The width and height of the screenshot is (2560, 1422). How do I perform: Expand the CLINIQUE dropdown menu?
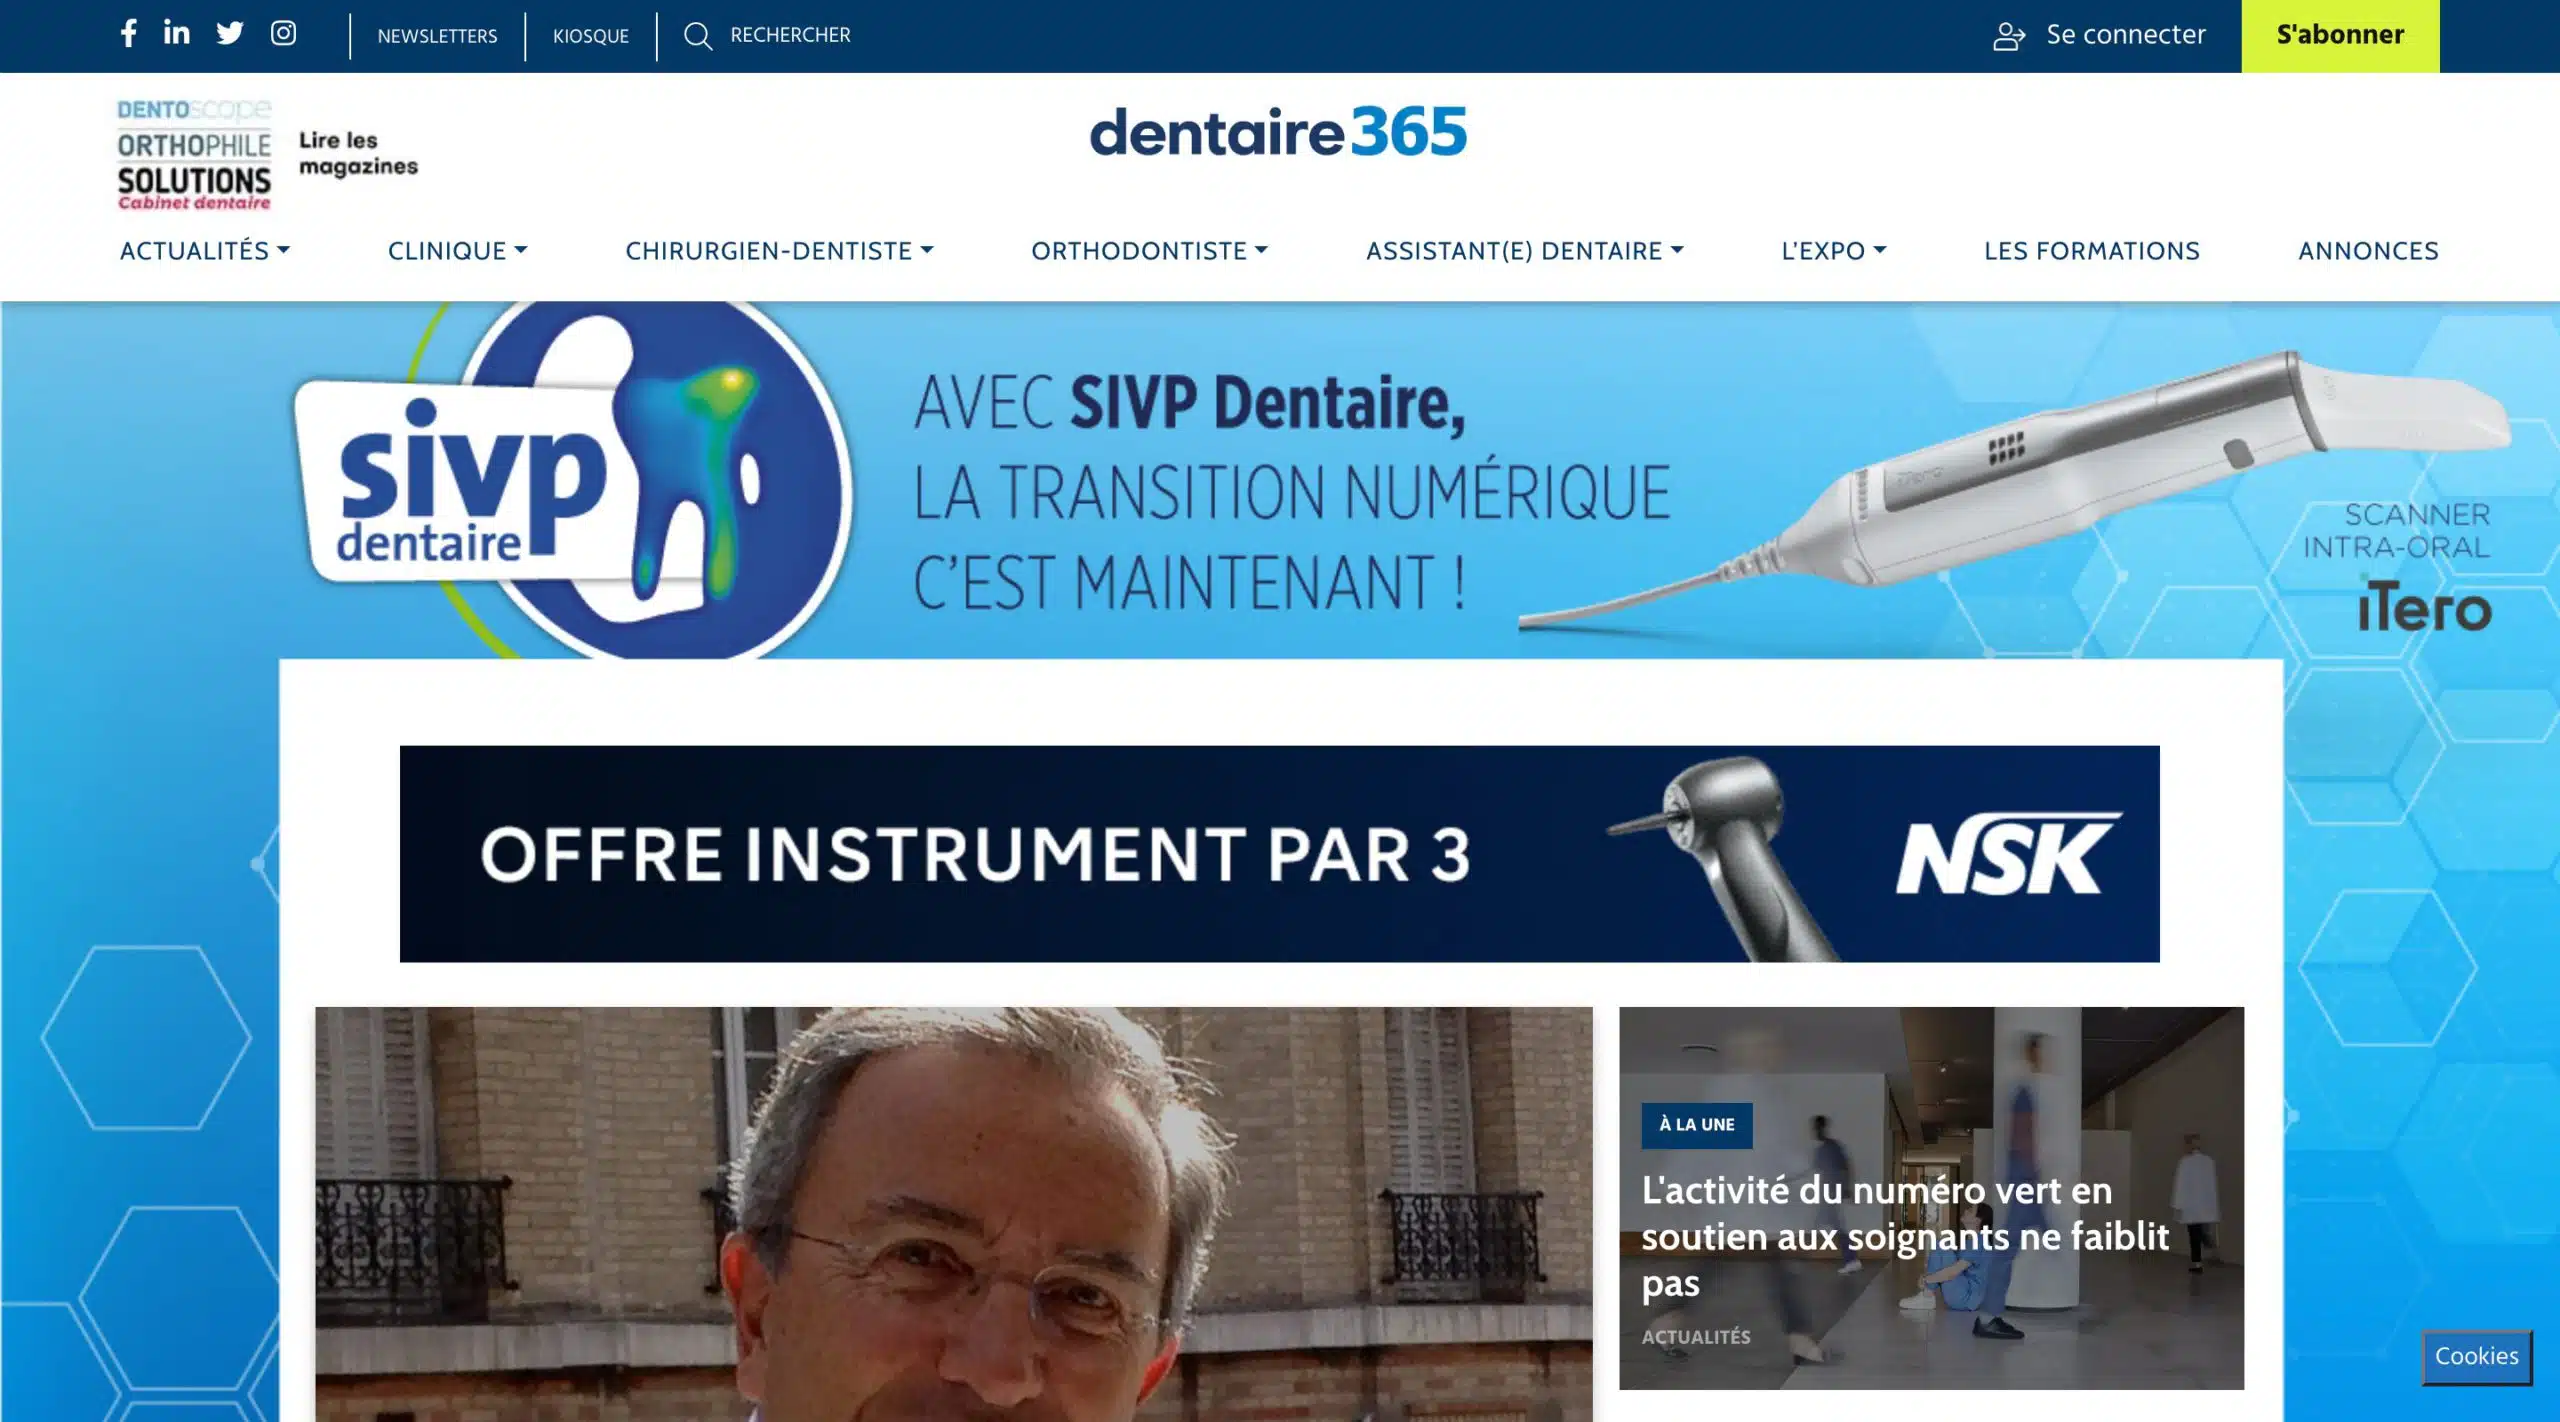[457, 251]
